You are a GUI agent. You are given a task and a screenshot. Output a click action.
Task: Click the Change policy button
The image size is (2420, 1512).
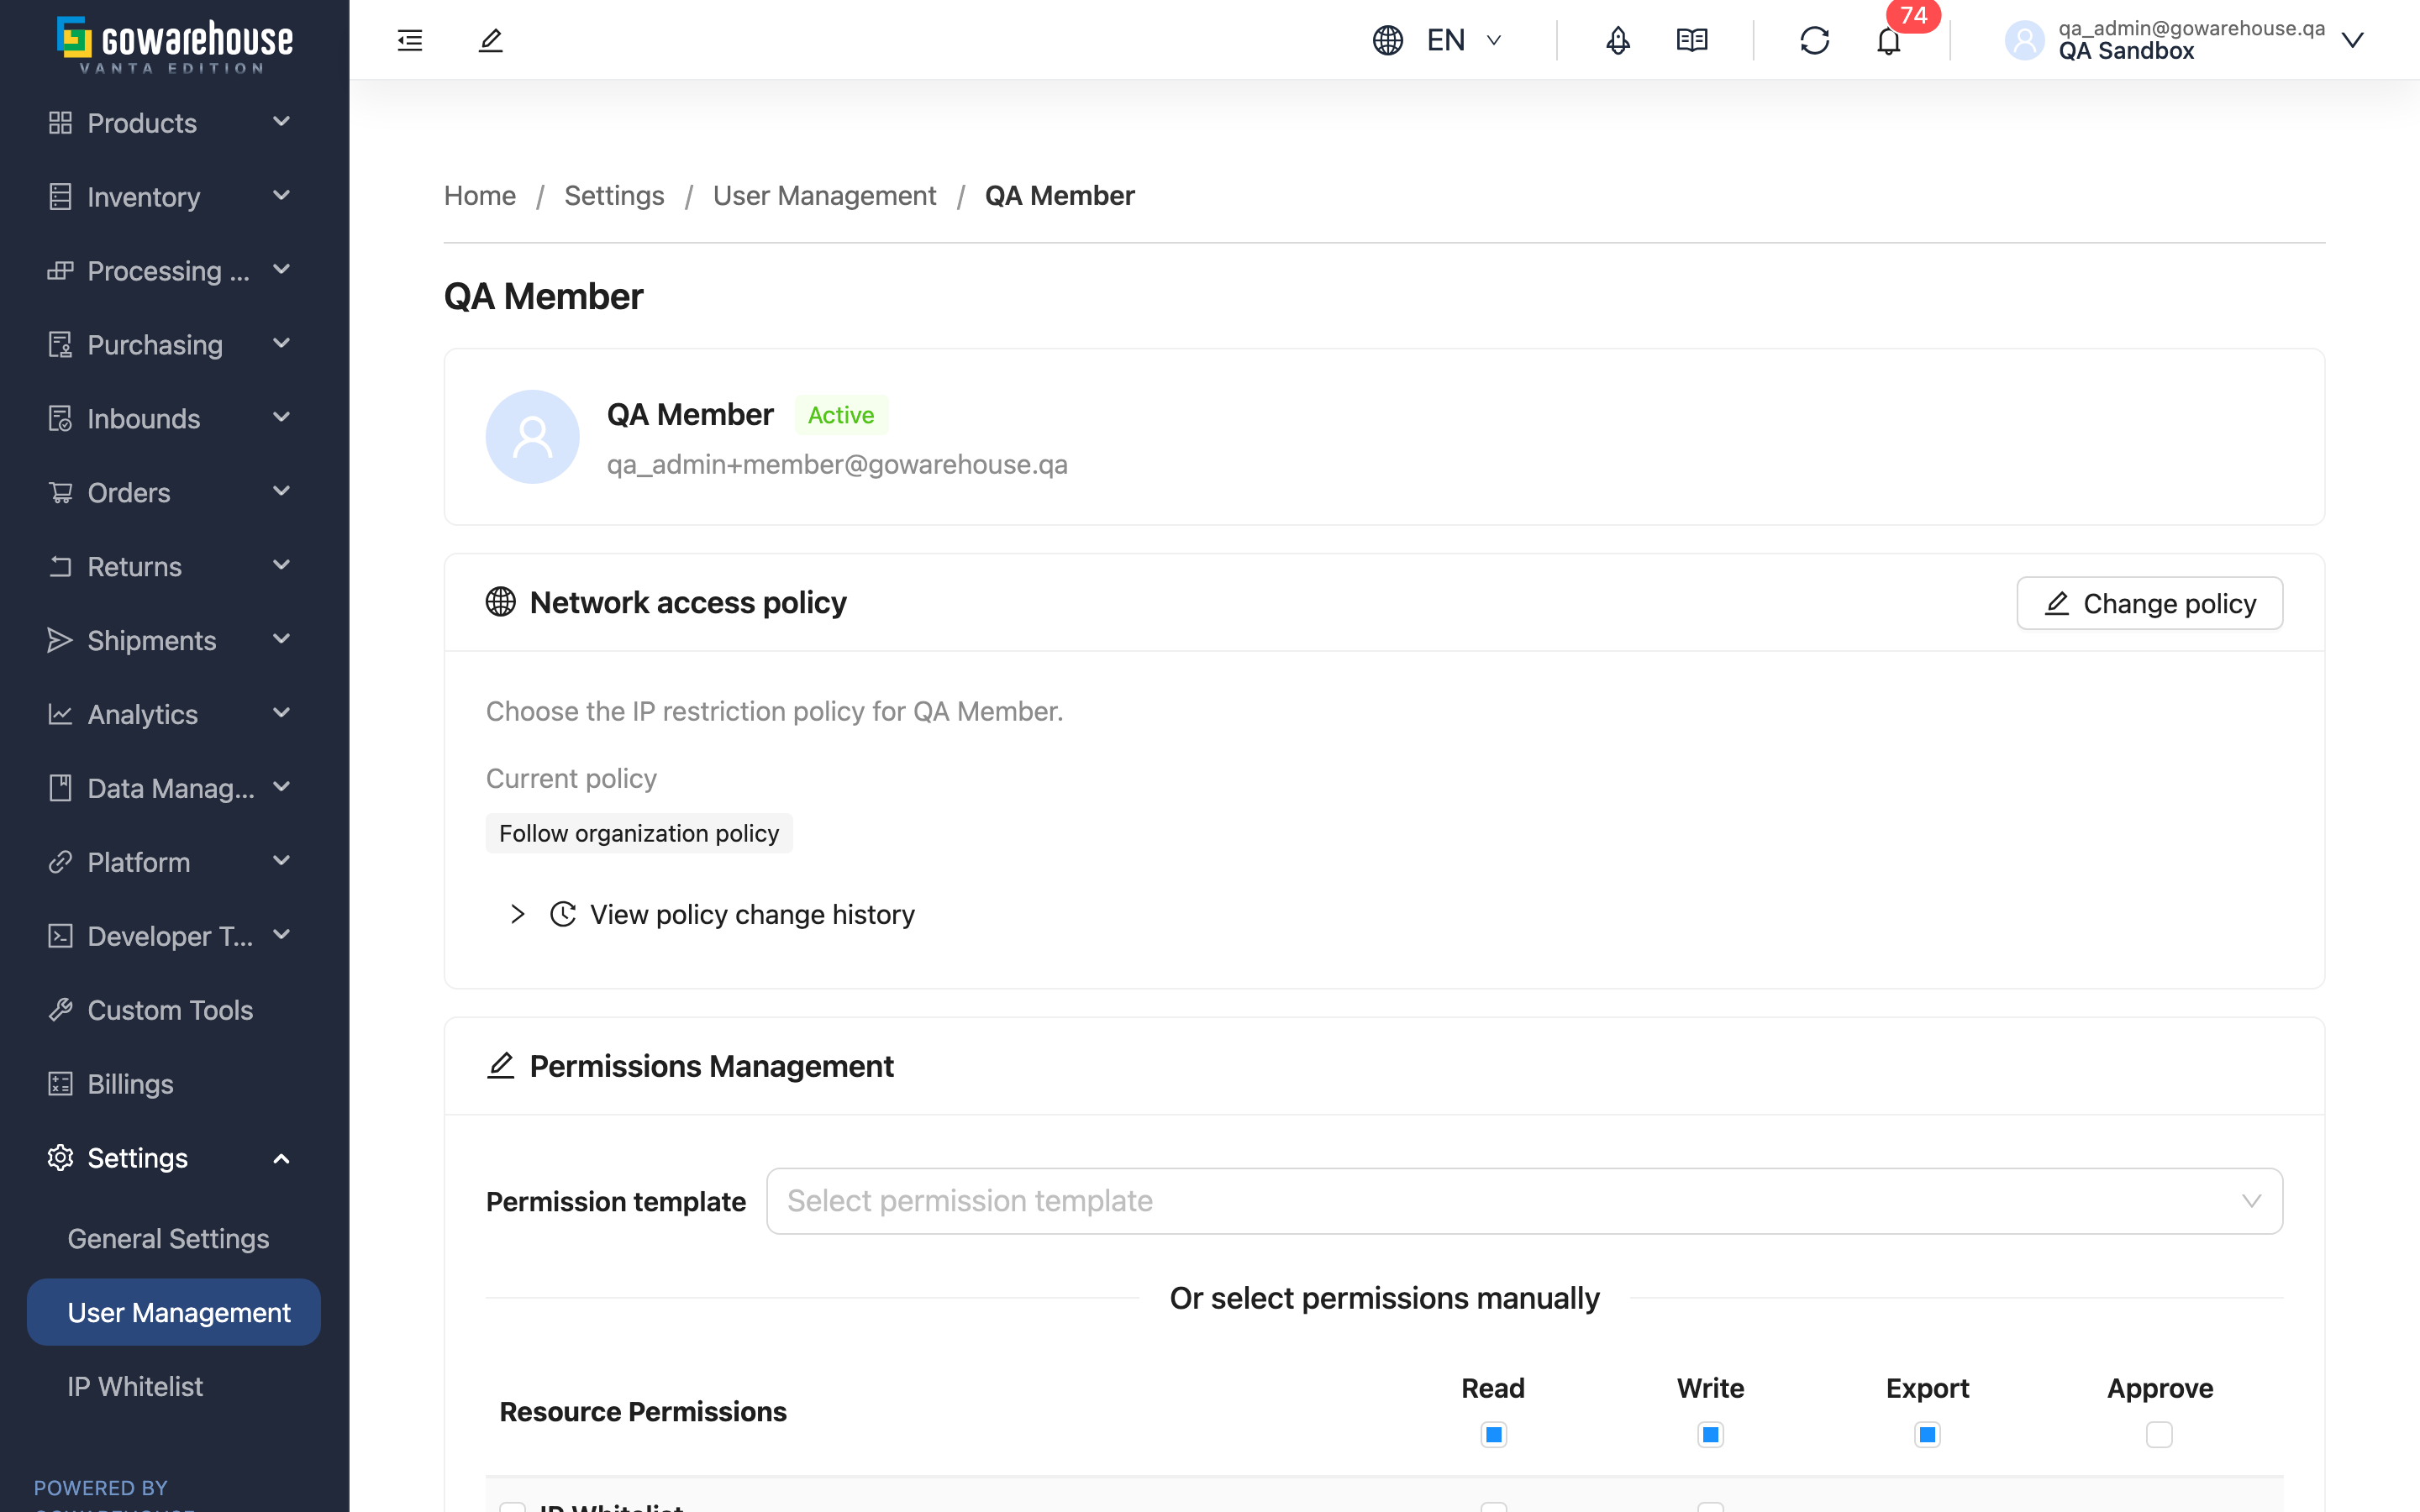[x=2149, y=603]
